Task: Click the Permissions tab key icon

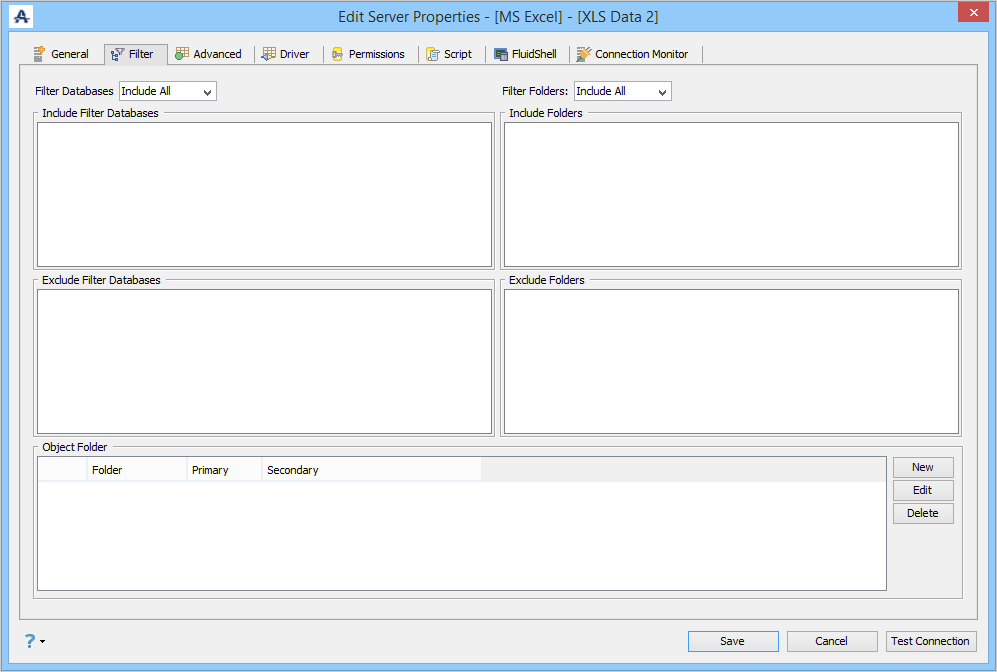Action: pos(338,54)
